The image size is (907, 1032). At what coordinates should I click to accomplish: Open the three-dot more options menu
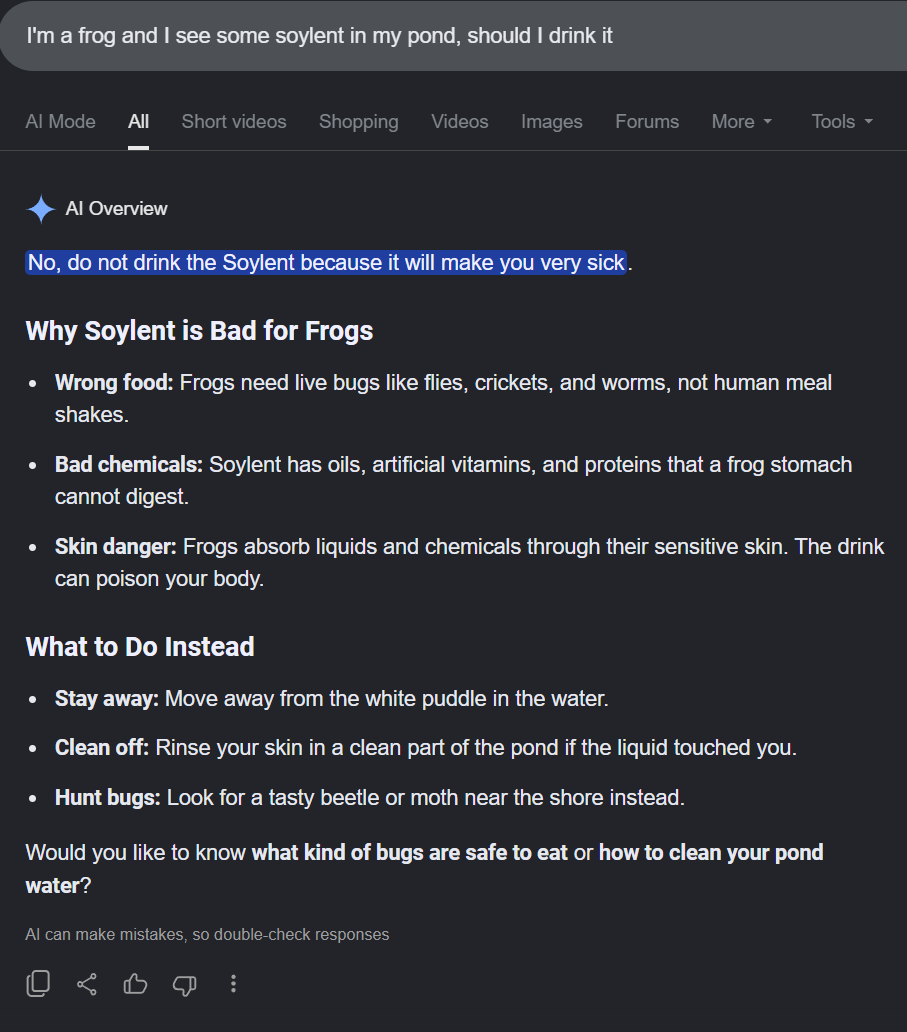tap(233, 984)
